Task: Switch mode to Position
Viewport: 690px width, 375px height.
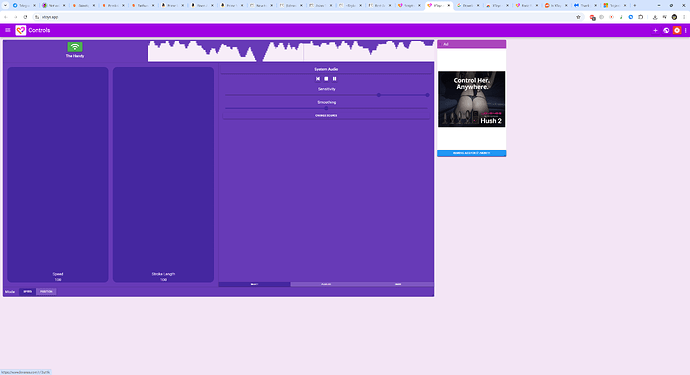Action: pos(46,291)
